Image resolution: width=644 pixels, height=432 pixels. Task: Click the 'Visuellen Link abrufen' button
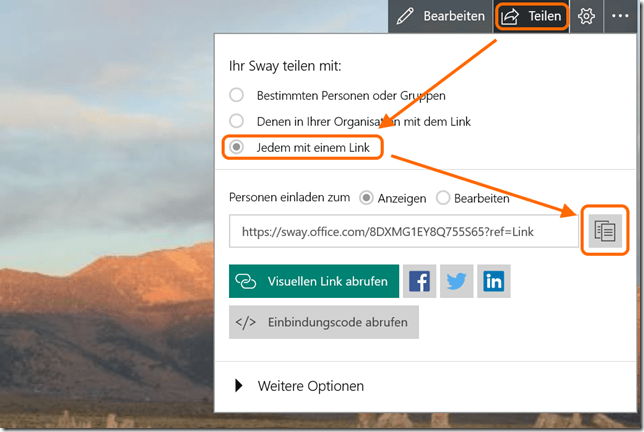coord(314,282)
